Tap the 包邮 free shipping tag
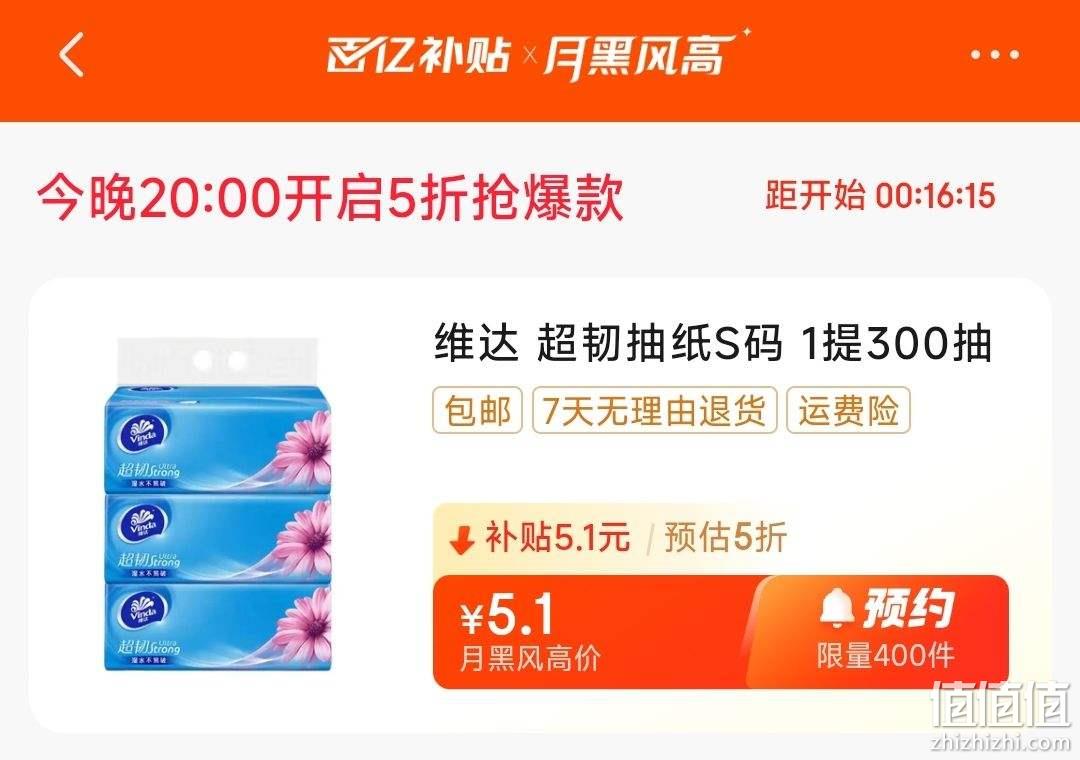 [477, 411]
